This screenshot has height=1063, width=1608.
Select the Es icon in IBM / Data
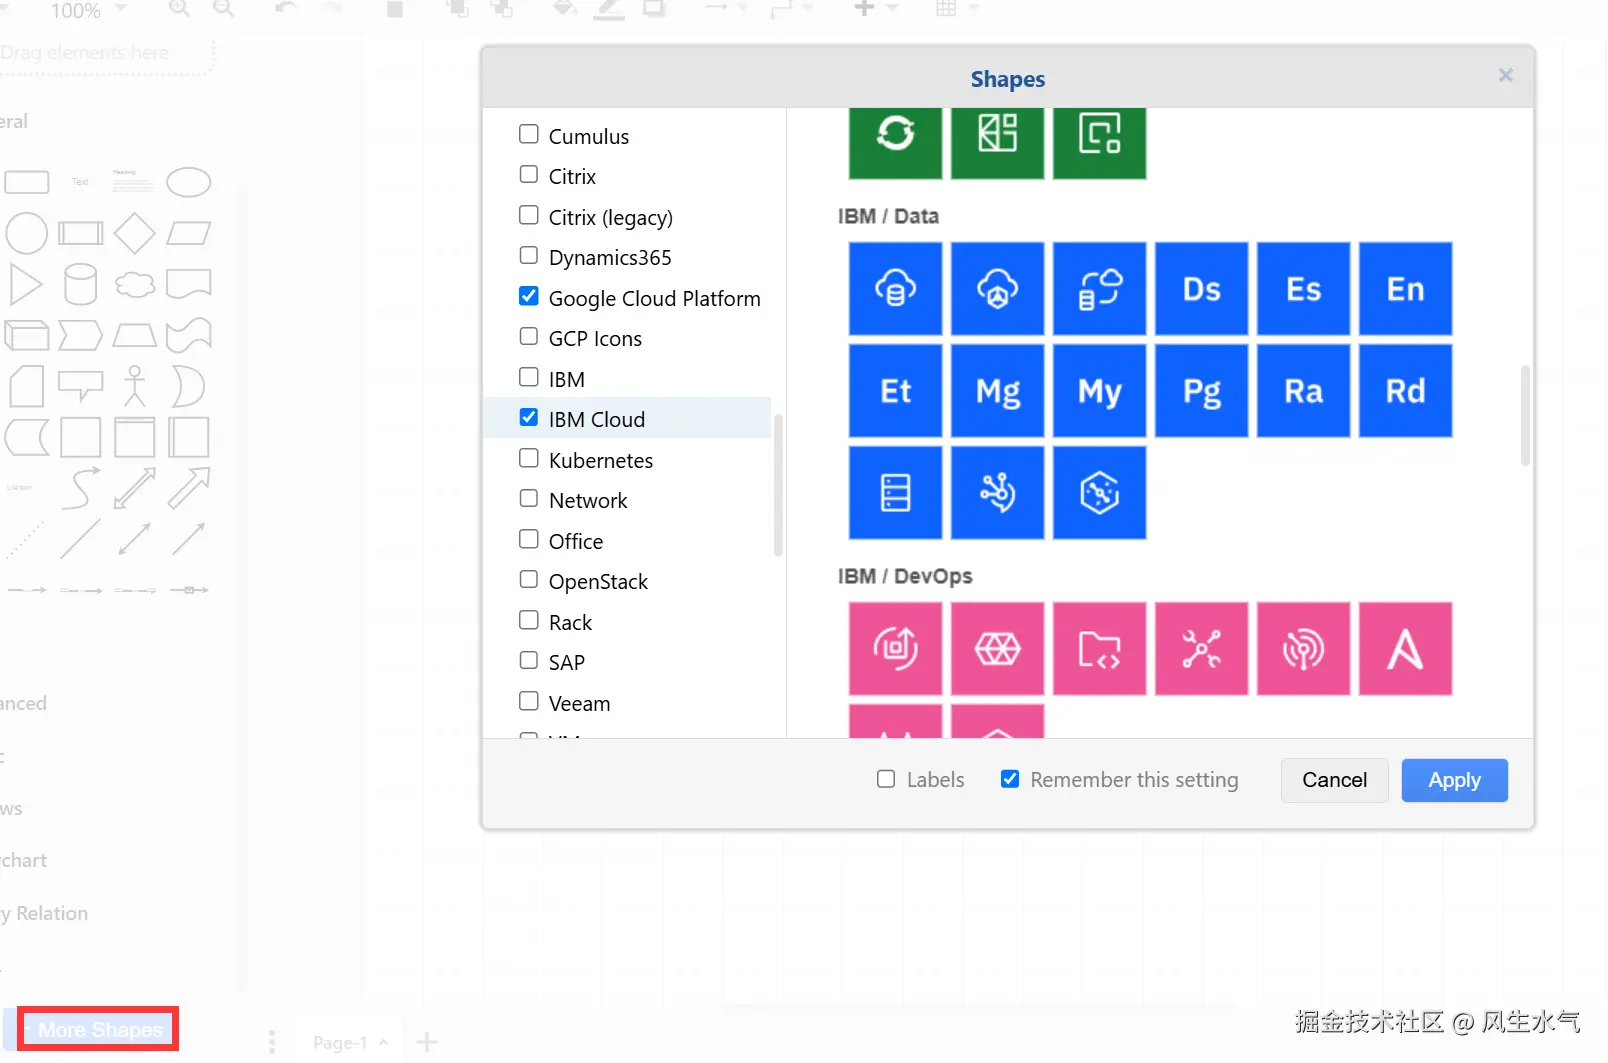1303,289
